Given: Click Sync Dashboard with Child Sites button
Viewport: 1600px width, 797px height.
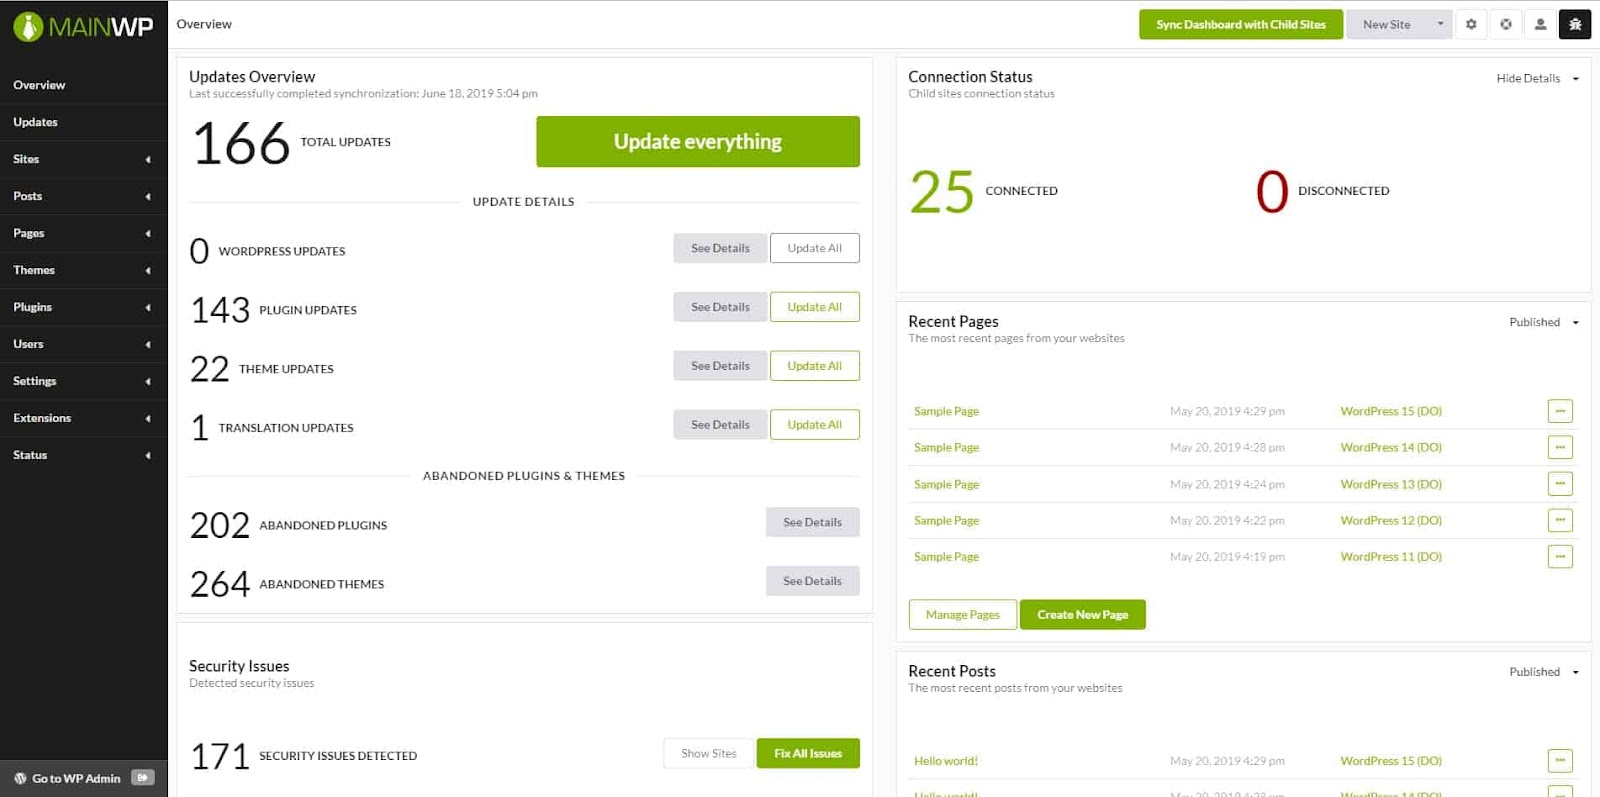Looking at the screenshot, I should 1240,24.
